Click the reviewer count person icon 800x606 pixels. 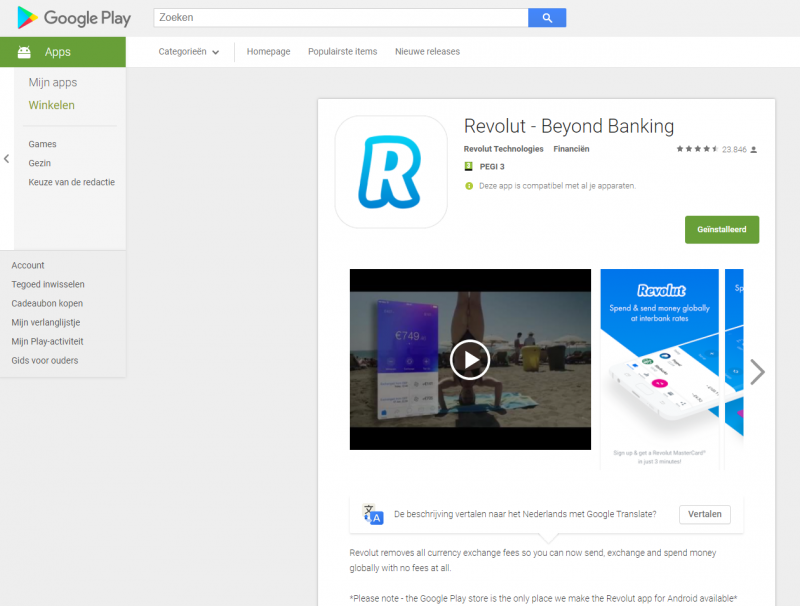coord(754,149)
